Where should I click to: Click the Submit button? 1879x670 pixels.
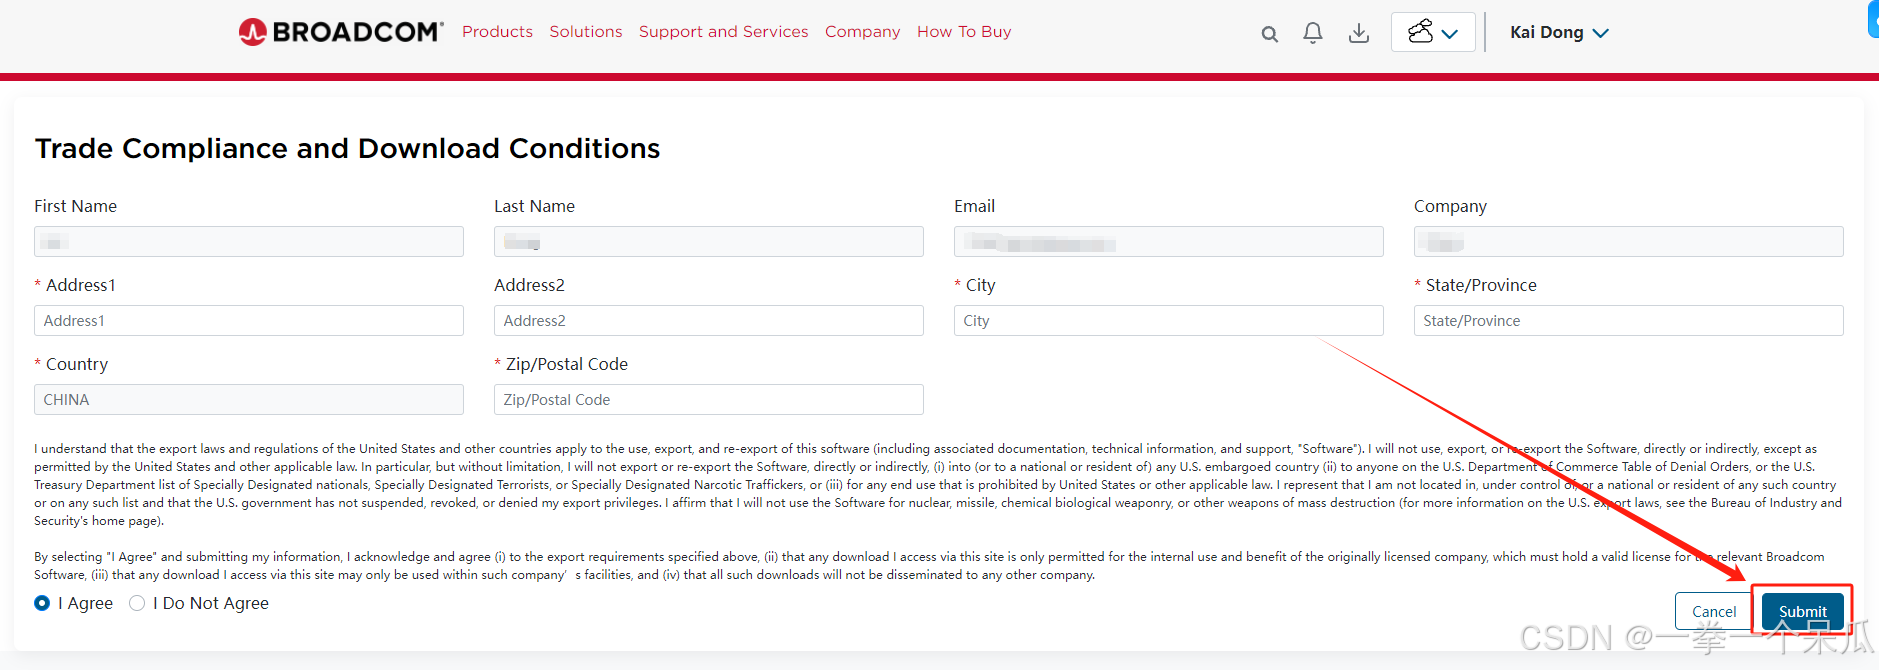point(1802,612)
